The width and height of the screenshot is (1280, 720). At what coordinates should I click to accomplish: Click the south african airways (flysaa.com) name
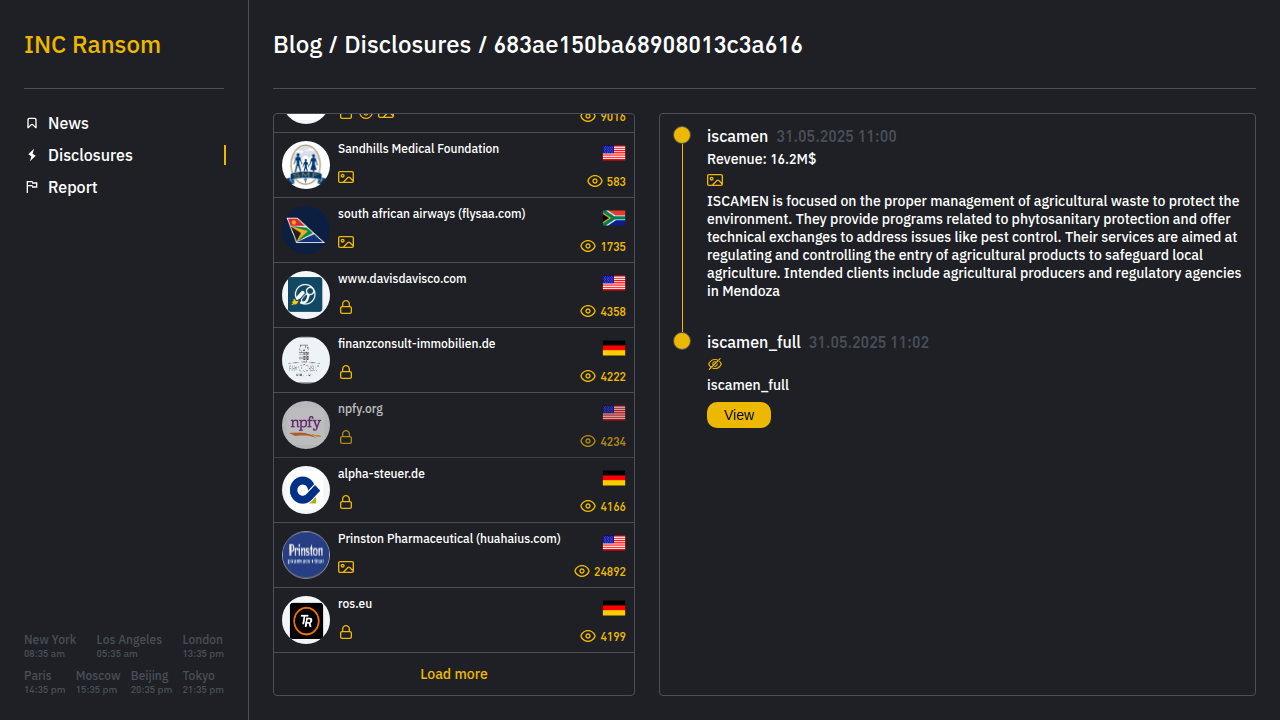pyautogui.click(x=432, y=214)
